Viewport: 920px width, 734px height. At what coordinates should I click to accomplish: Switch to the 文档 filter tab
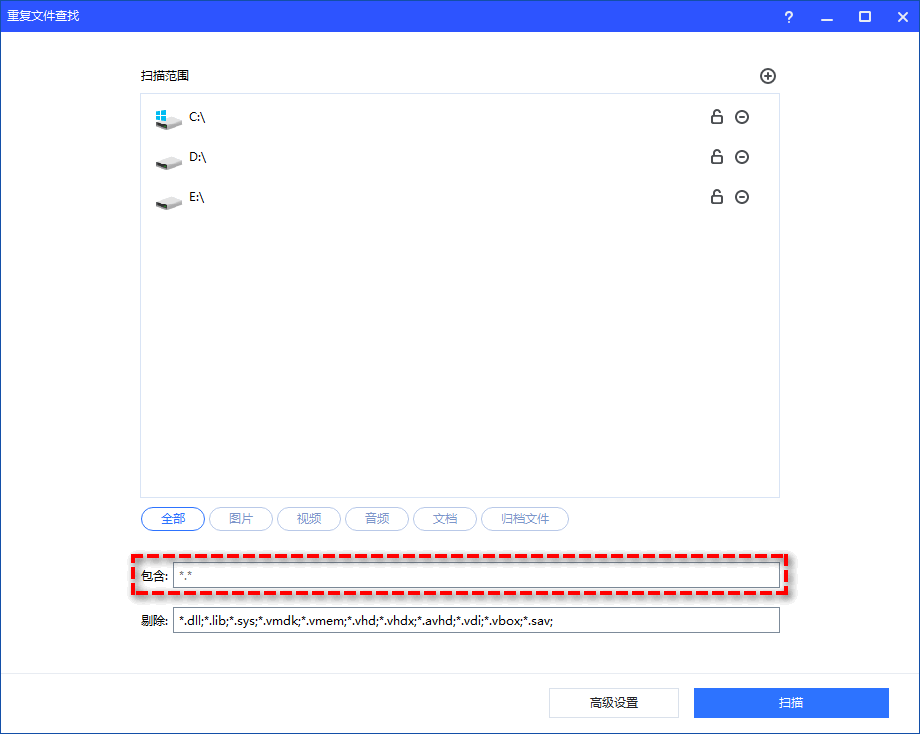tap(445, 519)
